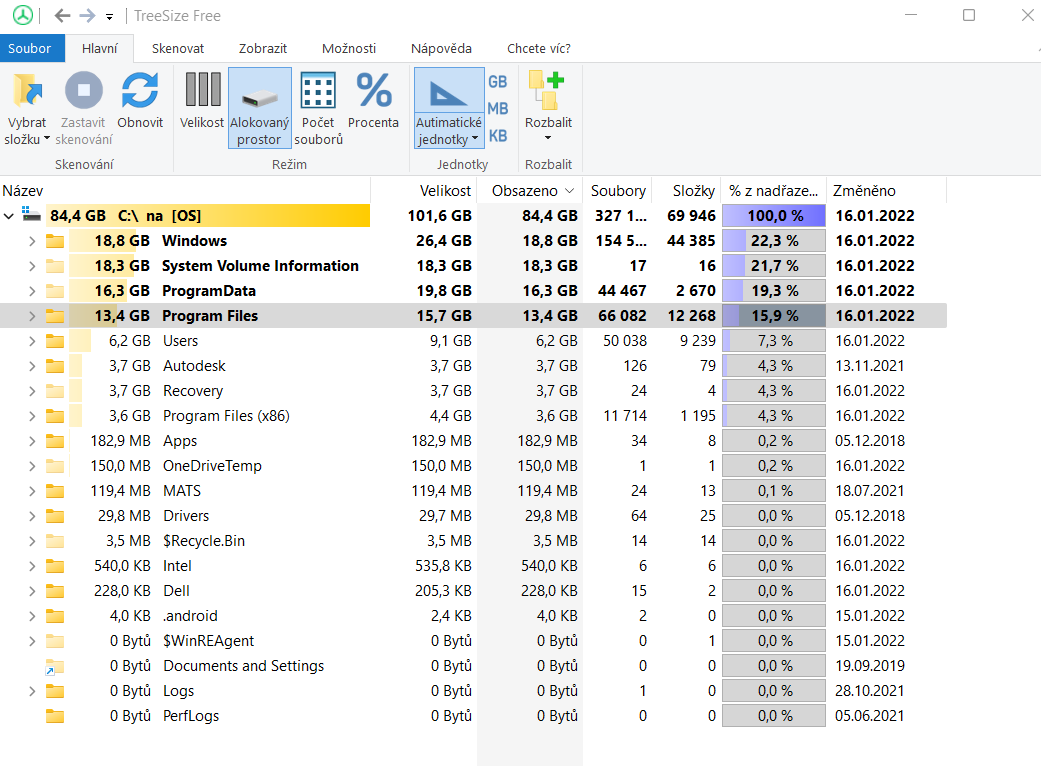
Task: Toggle Automatické jednotky units button
Action: coord(449,108)
